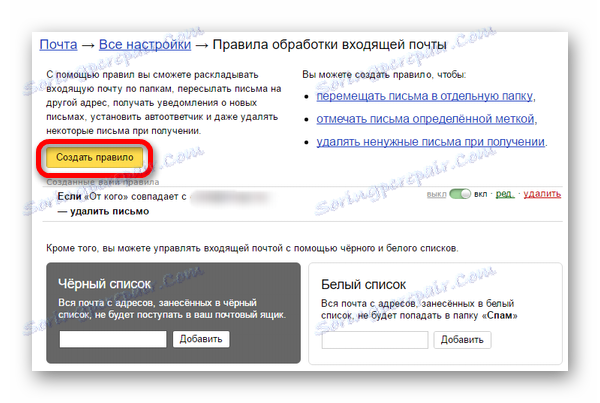This screenshot has height=403, width=600.
Task: Click Добавить in Чёрный список
Action: point(201,339)
